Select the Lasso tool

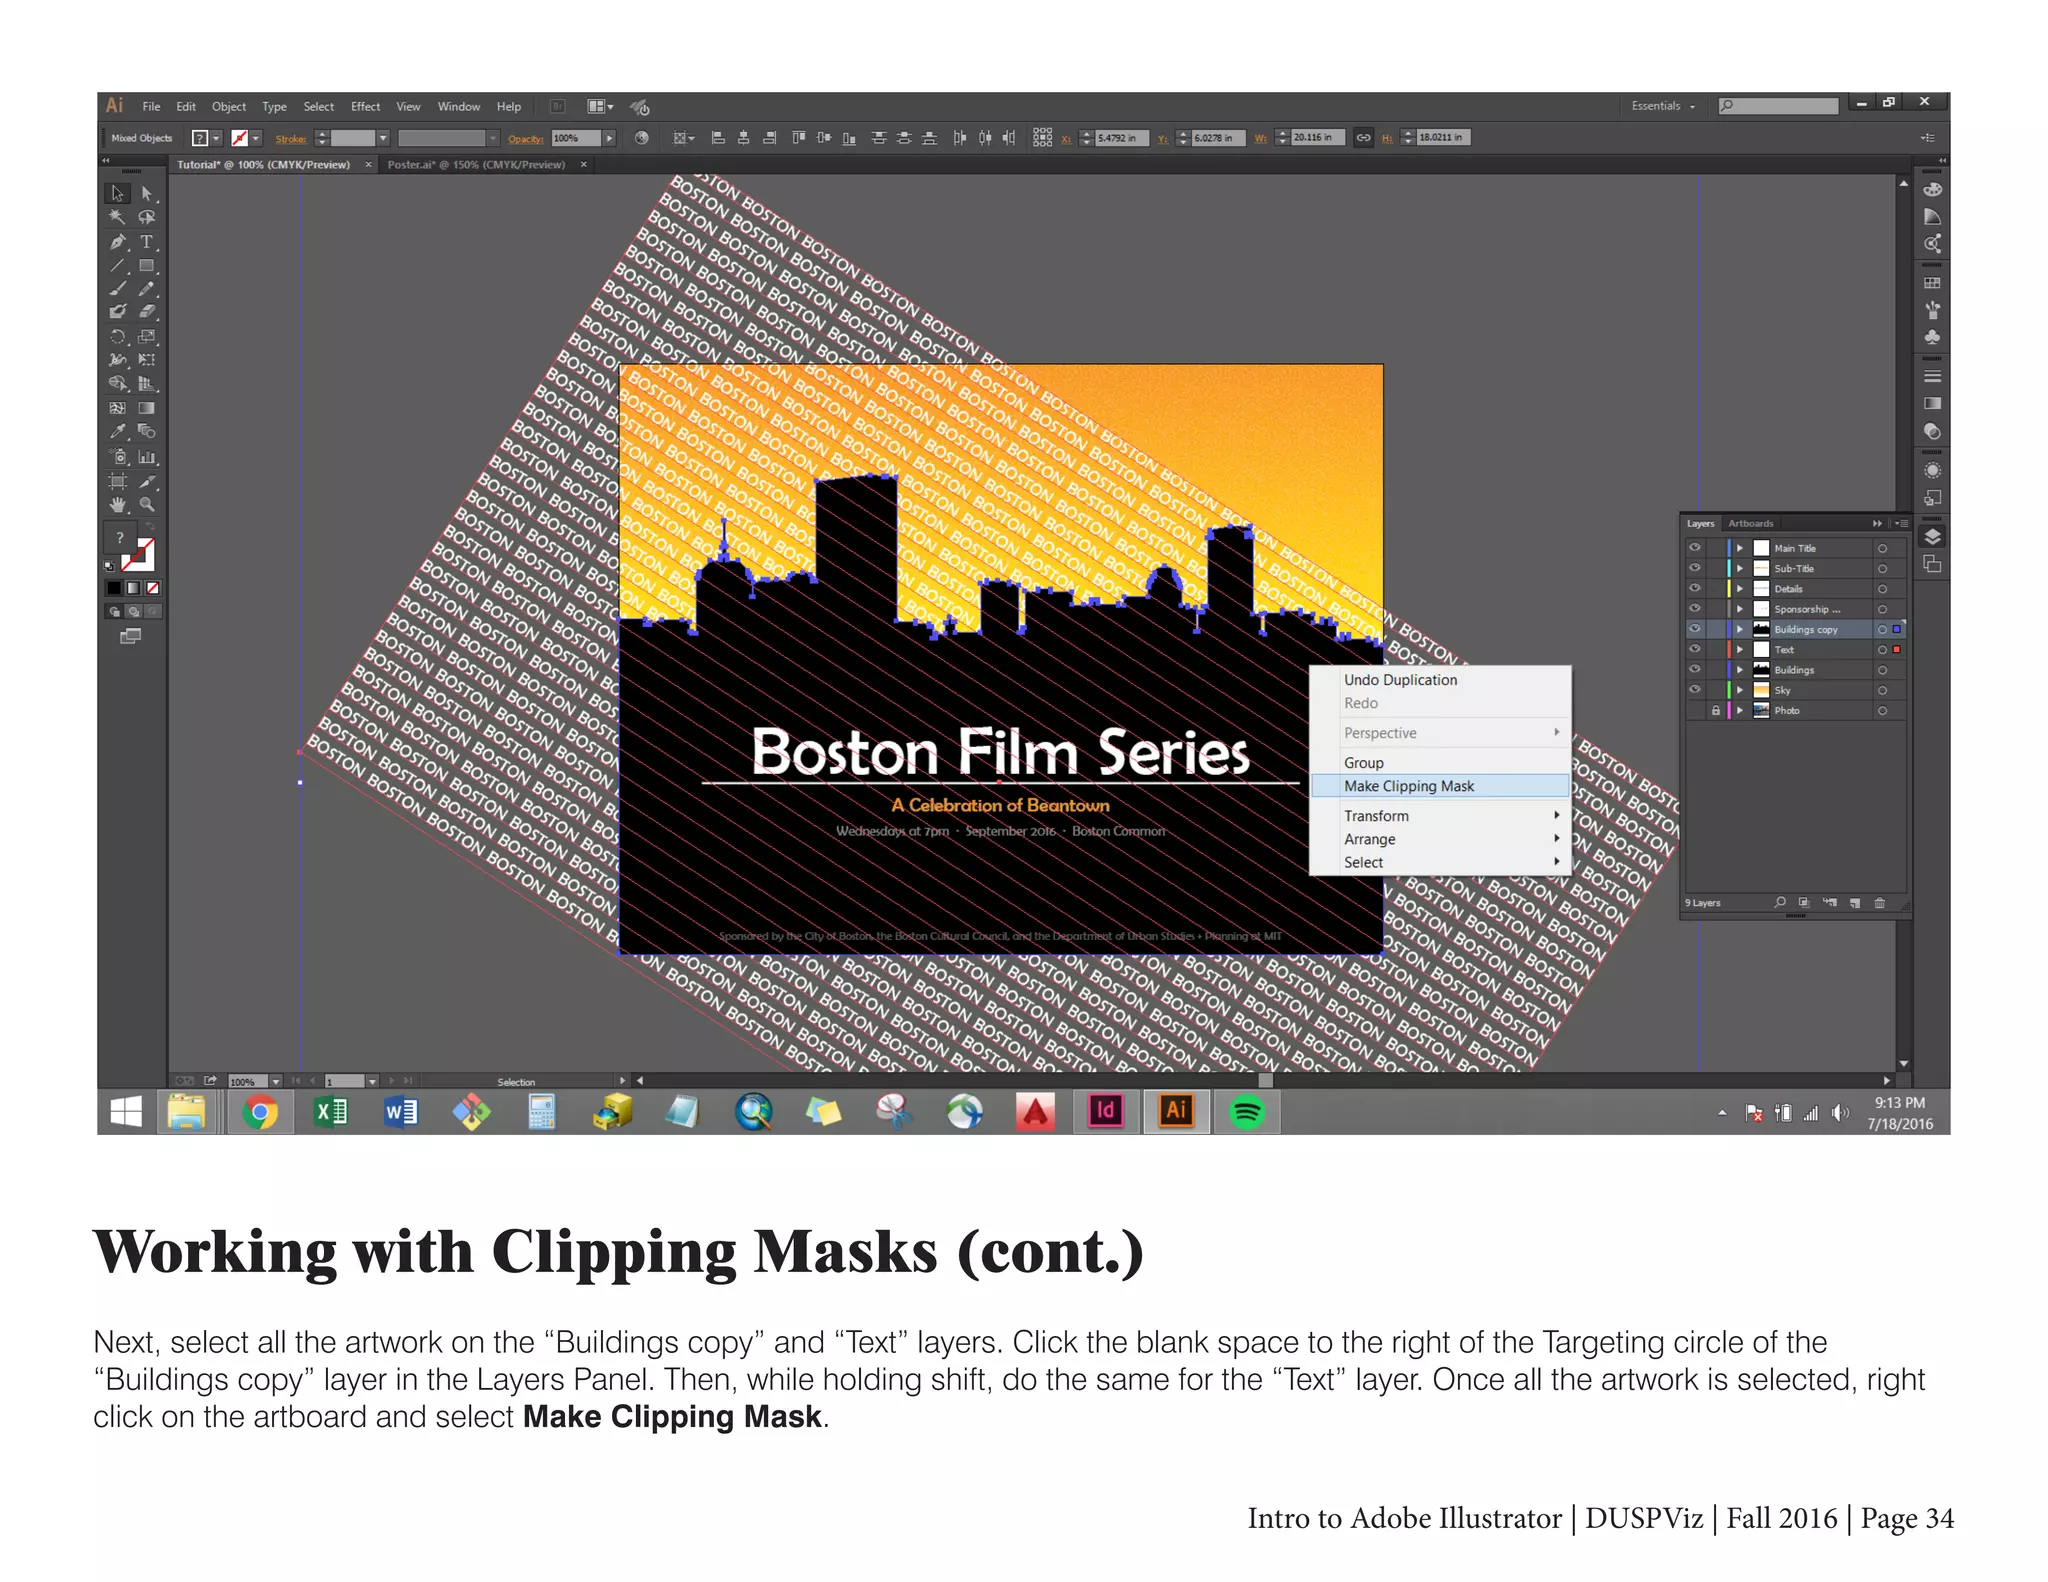pyautogui.click(x=146, y=217)
